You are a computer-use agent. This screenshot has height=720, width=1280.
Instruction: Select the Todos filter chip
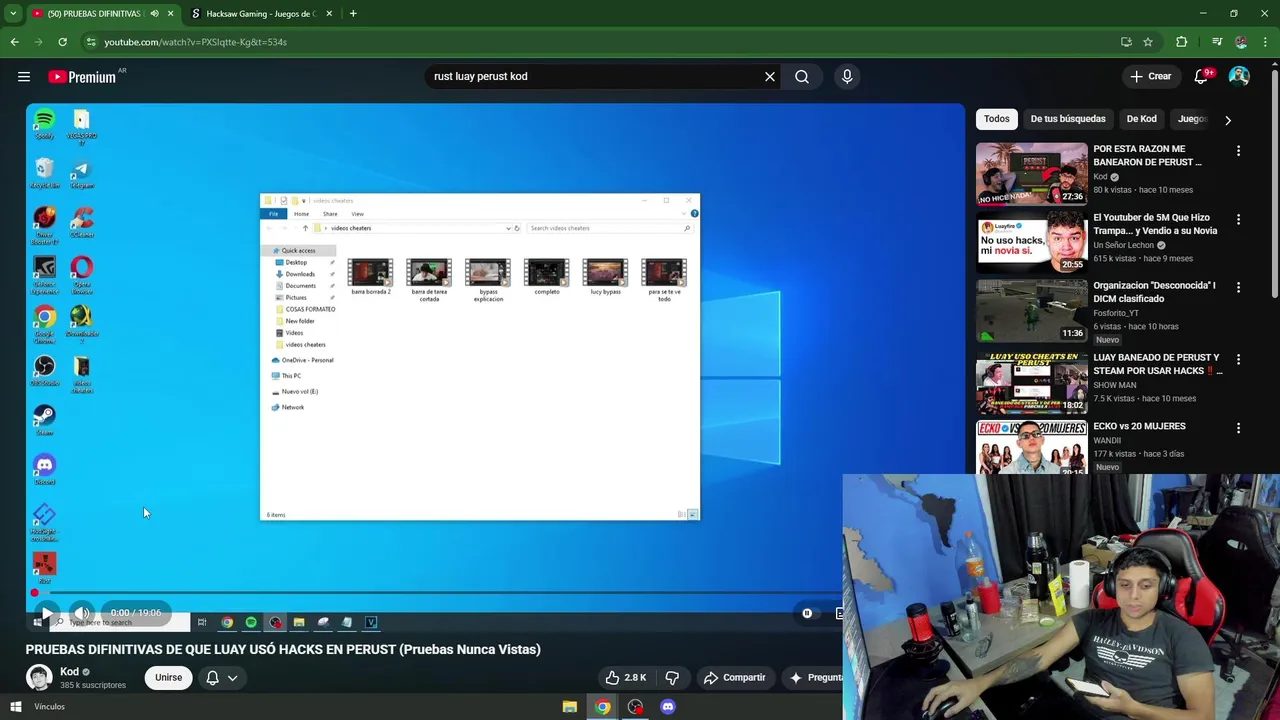[x=996, y=118]
